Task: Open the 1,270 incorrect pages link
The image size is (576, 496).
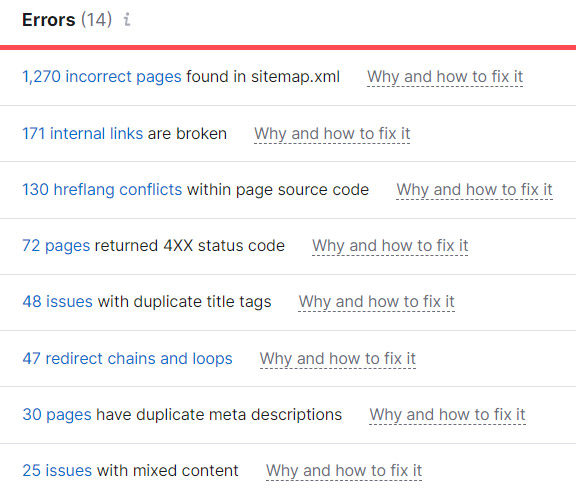Action: coord(102,77)
